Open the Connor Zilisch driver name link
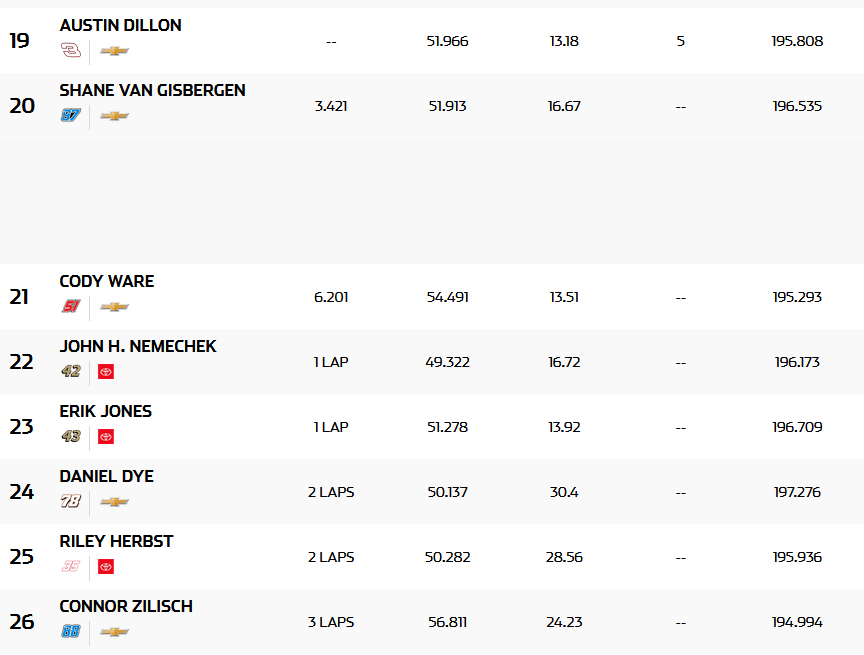Image resolution: width=864 pixels, height=655 pixels. point(126,606)
